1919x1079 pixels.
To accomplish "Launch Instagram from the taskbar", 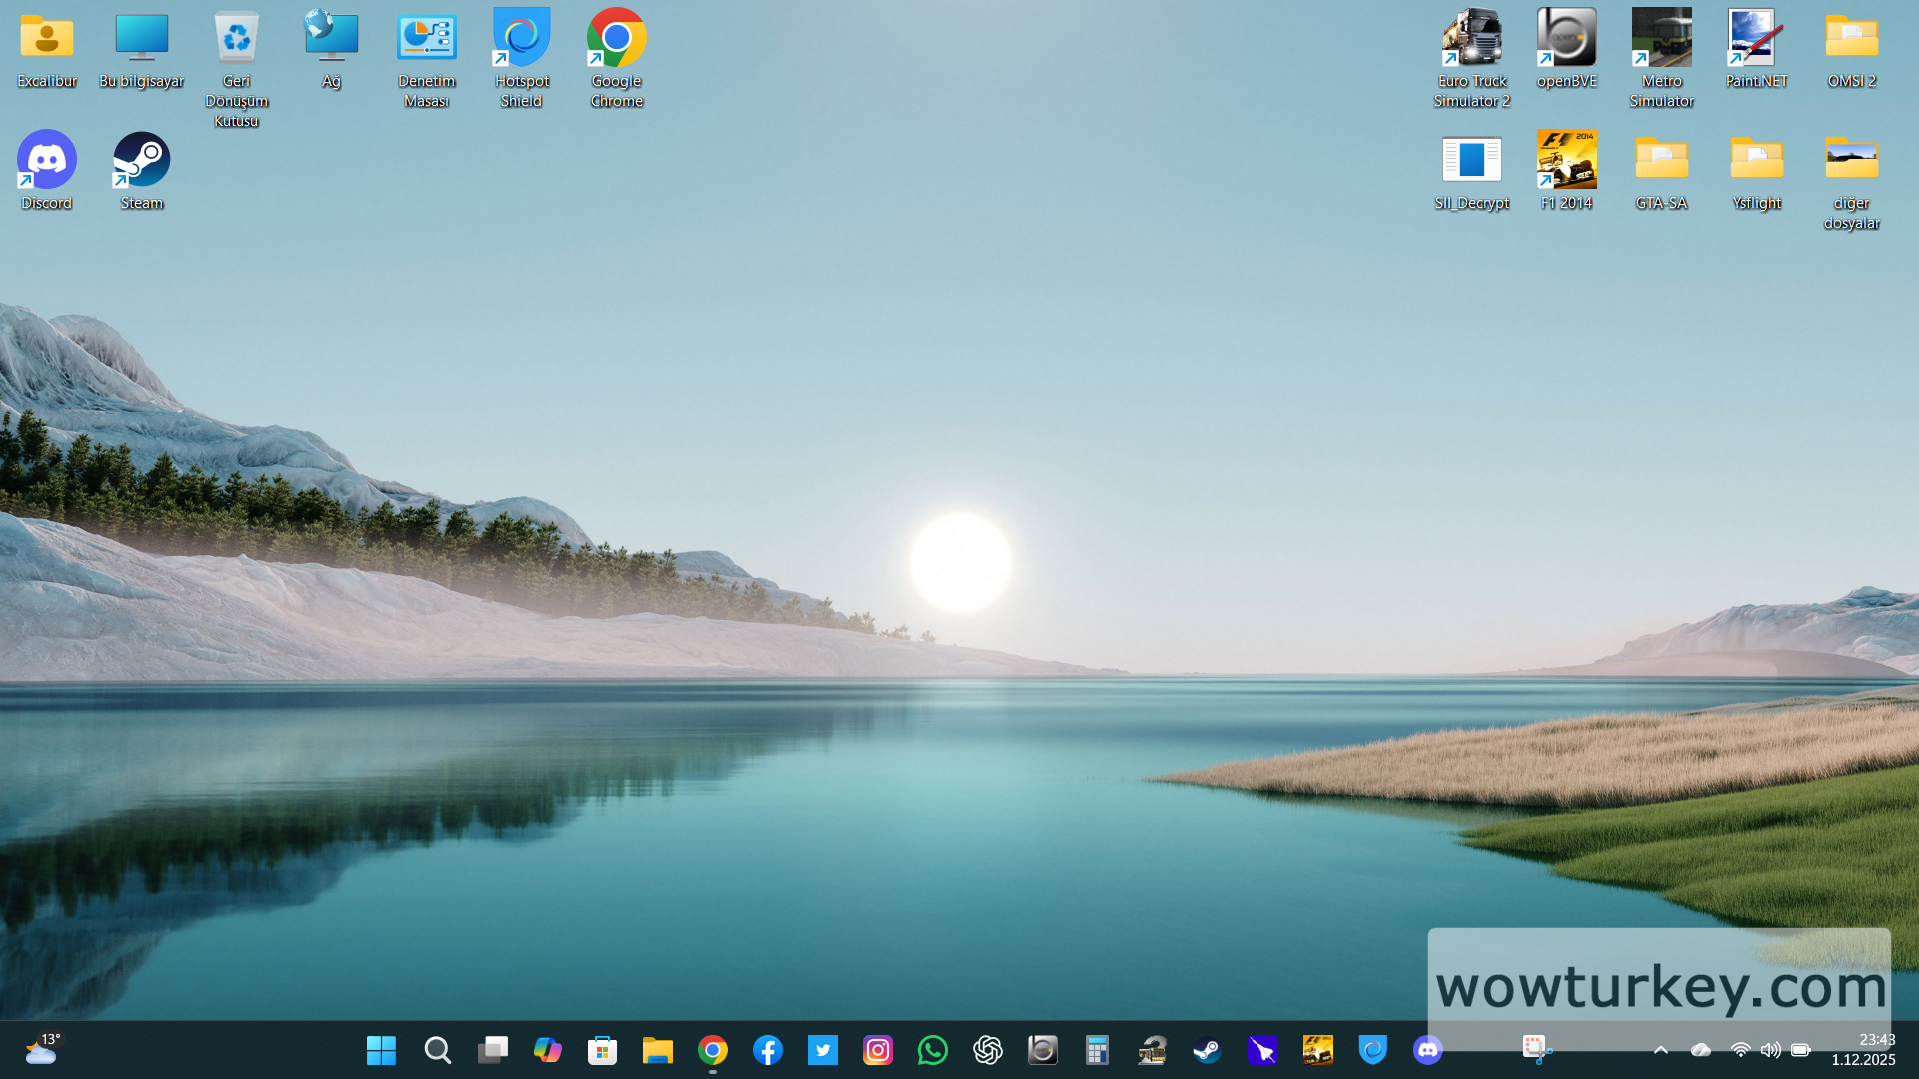I will [x=877, y=1050].
